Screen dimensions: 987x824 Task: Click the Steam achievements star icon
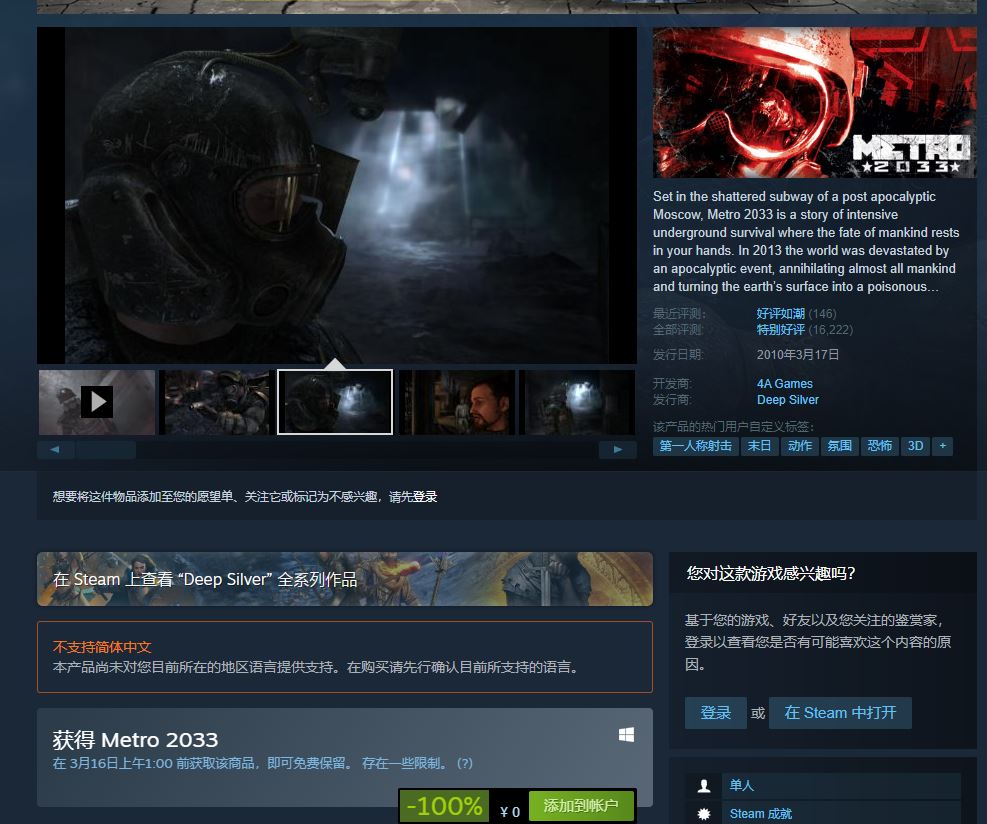[704, 814]
